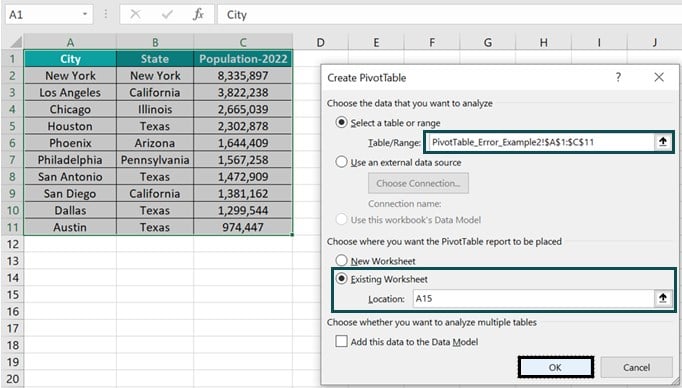Click the Austin cell
The image size is (682, 388).
pos(70,227)
